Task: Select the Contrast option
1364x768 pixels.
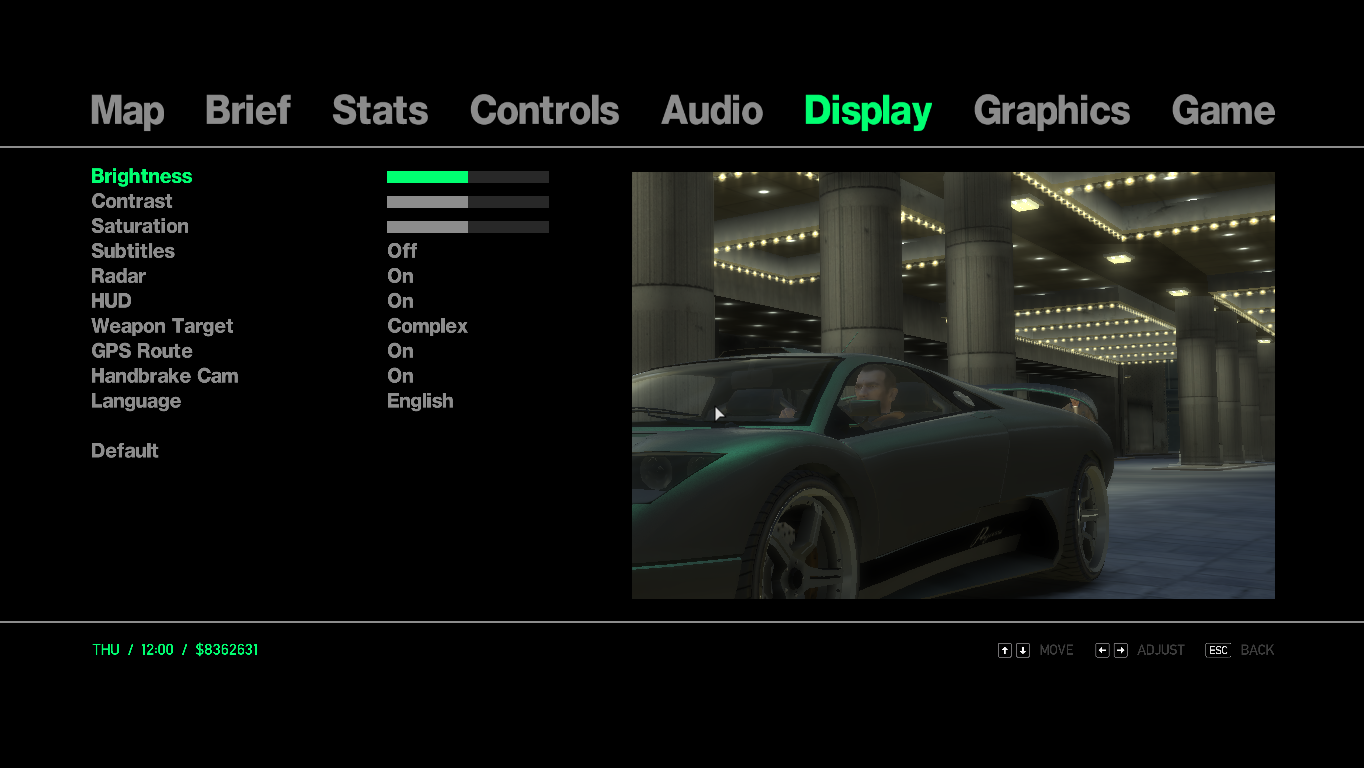Action: point(132,201)
